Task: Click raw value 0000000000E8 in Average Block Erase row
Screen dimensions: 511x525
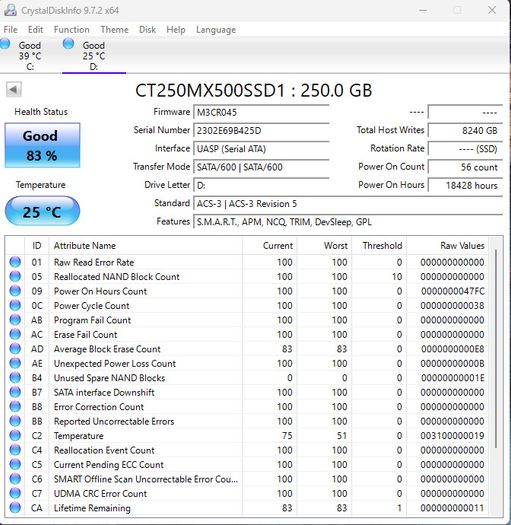Action: (453, 349)
